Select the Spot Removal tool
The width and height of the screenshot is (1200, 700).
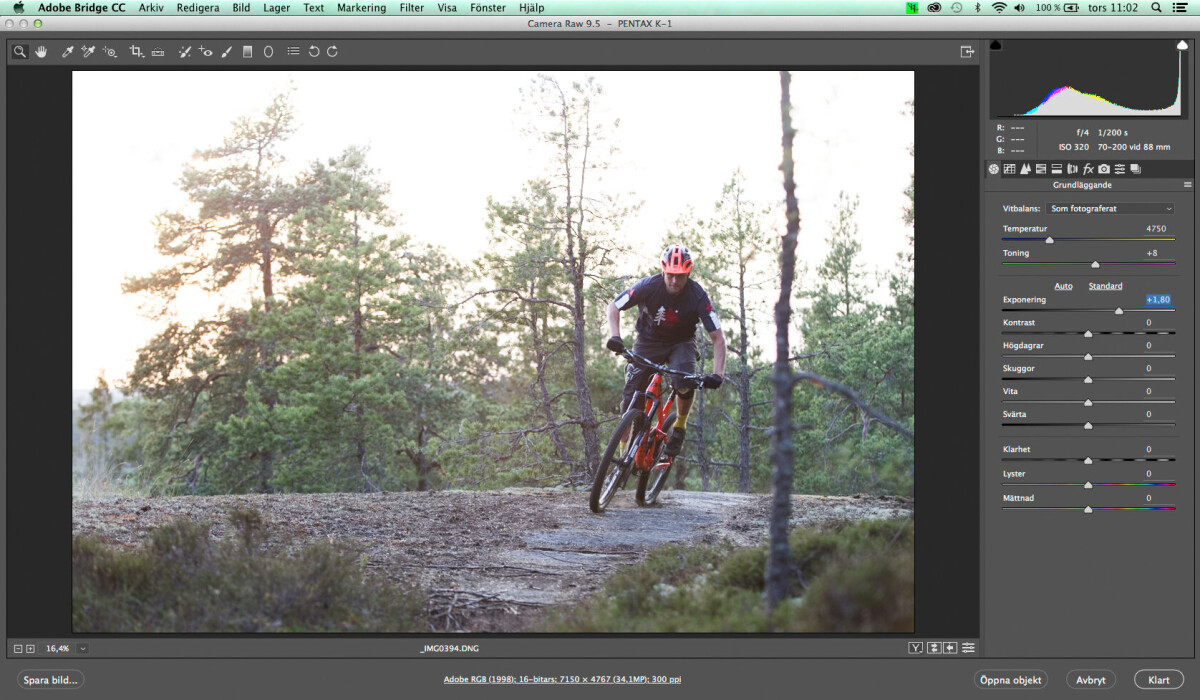pyautogui.click(x=185, y=51)
